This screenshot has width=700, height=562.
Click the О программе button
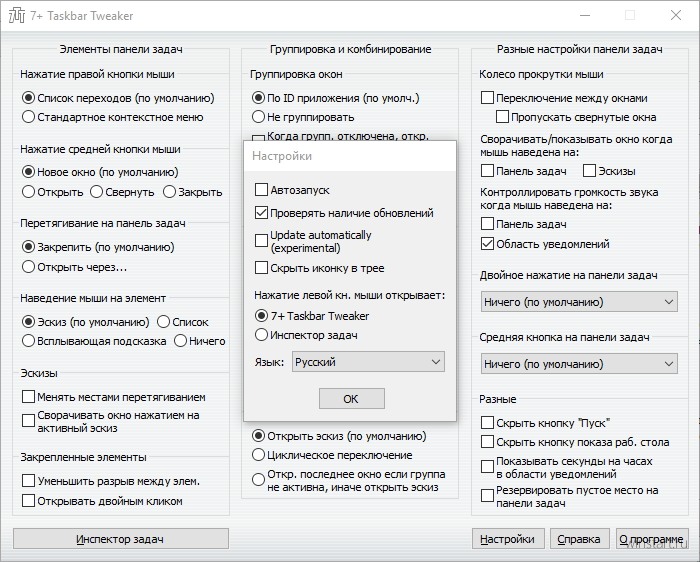[x=652, y=539]
